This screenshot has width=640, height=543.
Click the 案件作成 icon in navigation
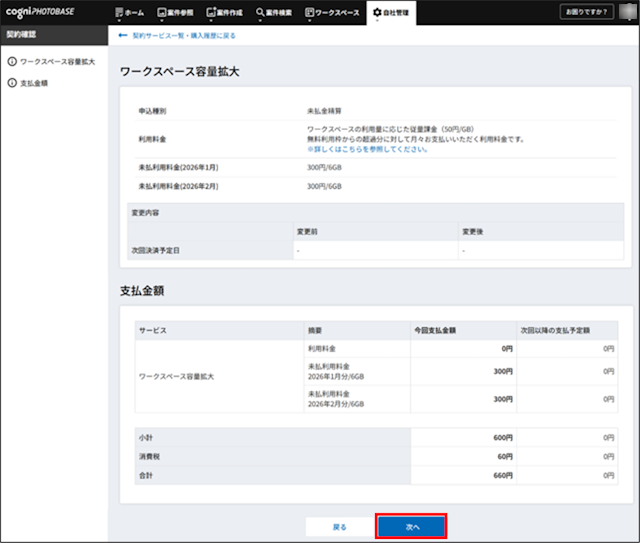pos(211,12)
